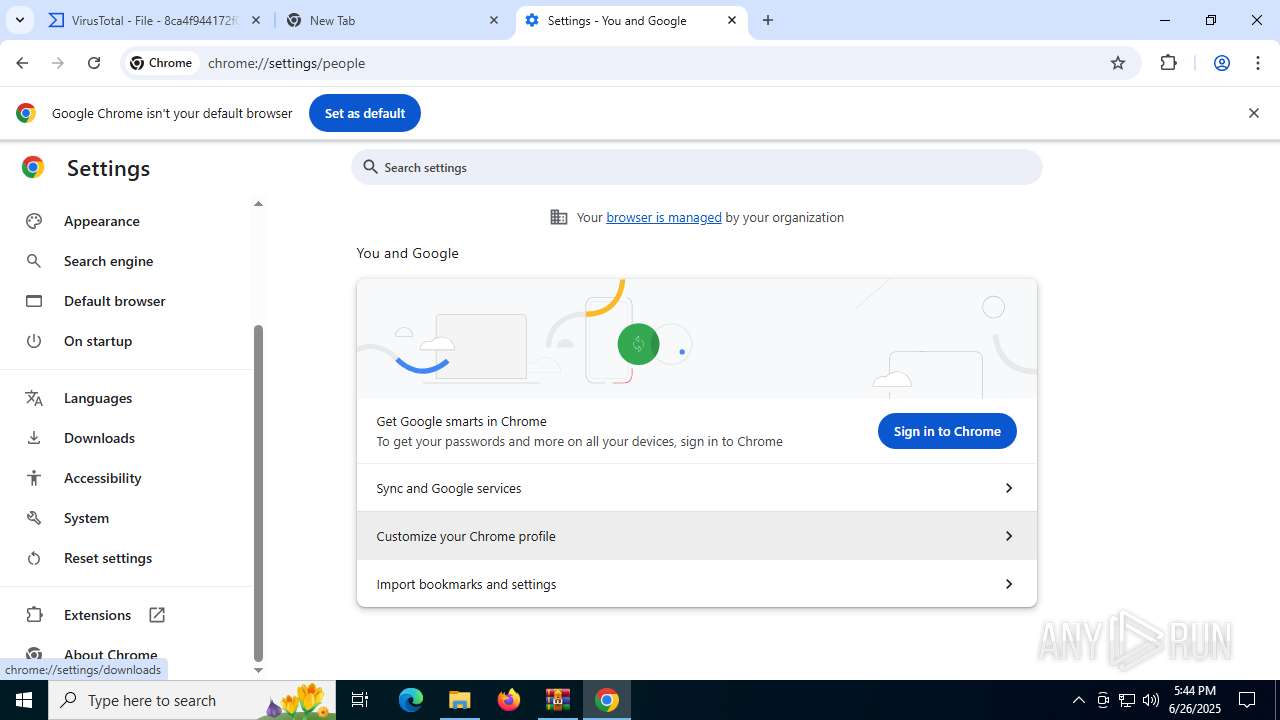
Task: Select the Settings - You and Google tab
Action: pos(630,20)
